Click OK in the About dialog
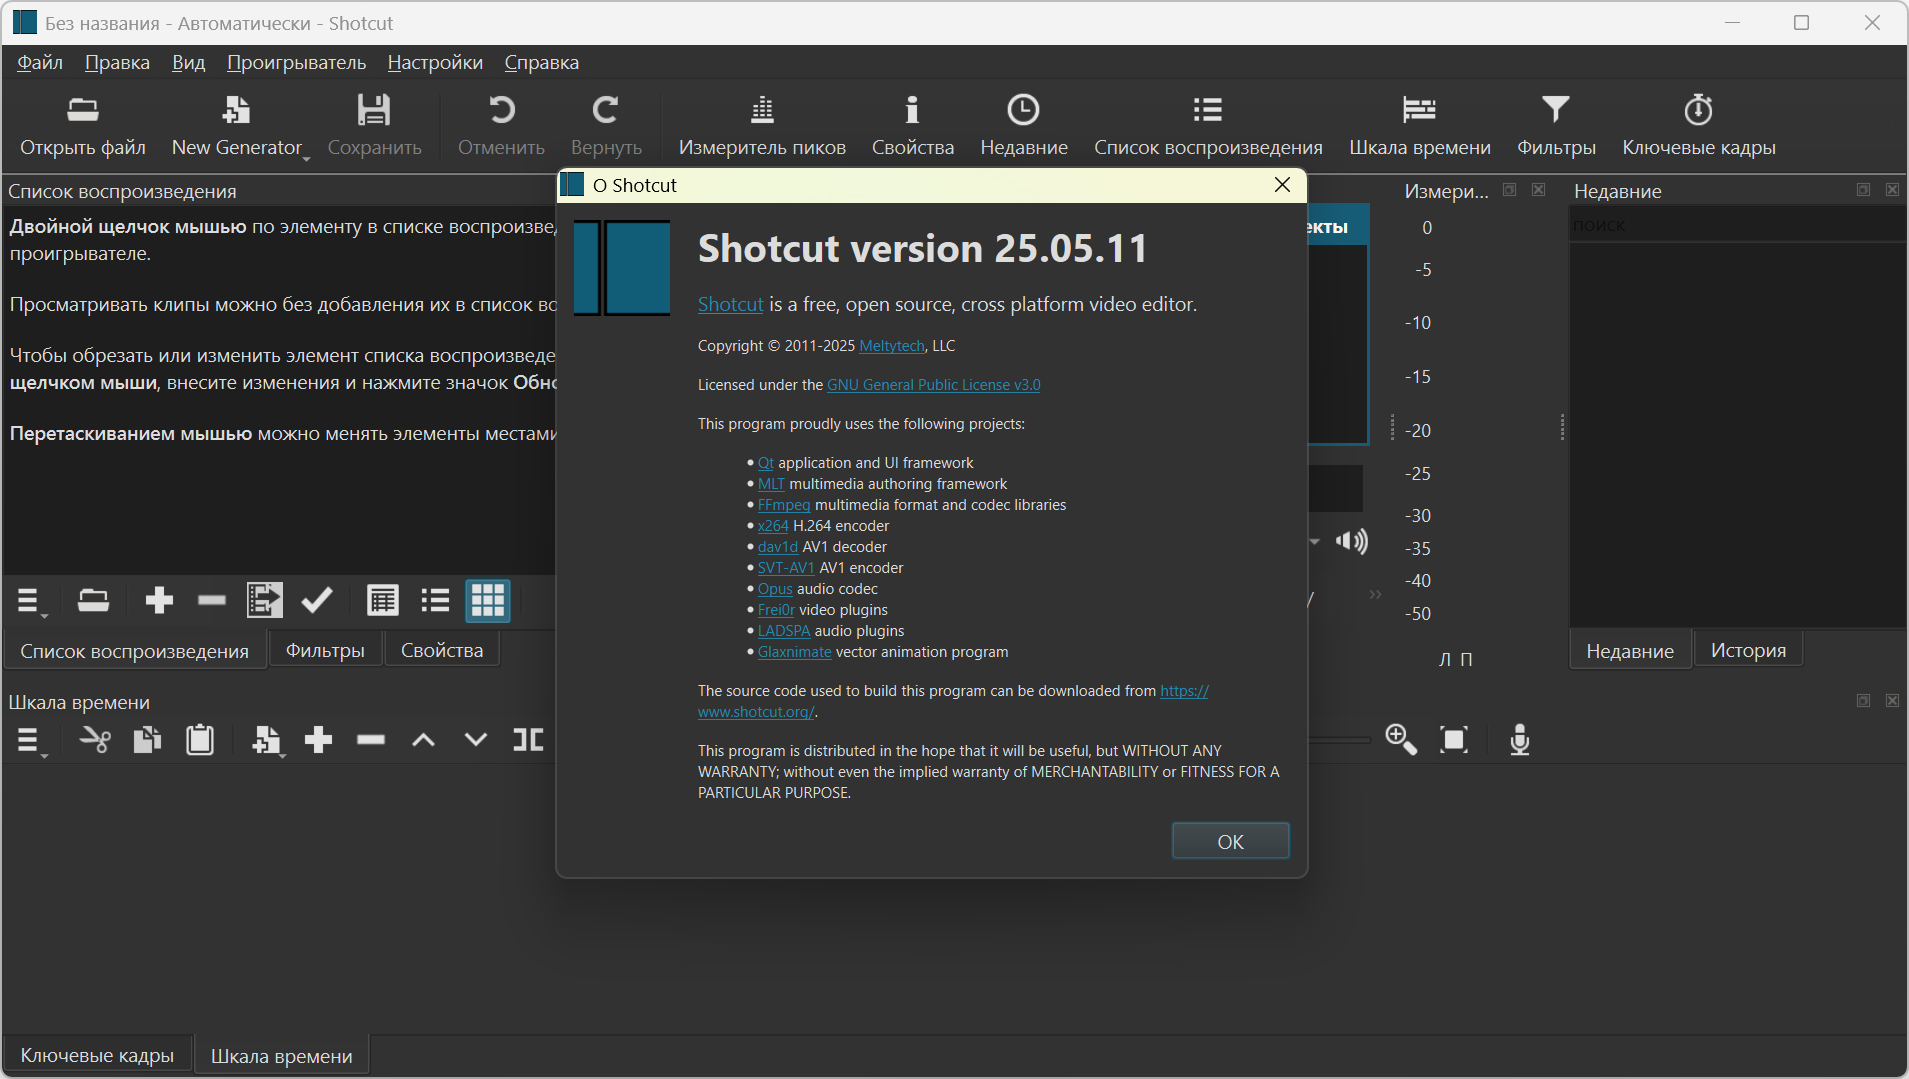1909x1079 pixels. click(1230, 842)
